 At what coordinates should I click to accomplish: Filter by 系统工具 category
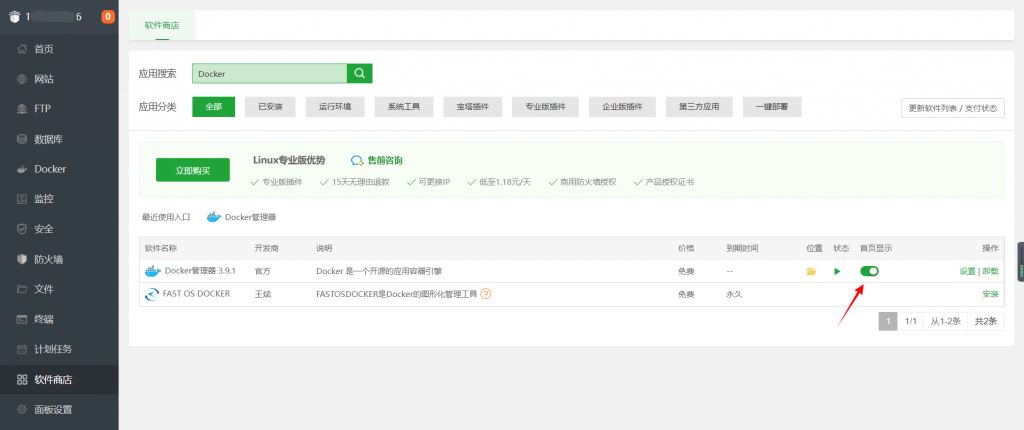click(404, 107)
